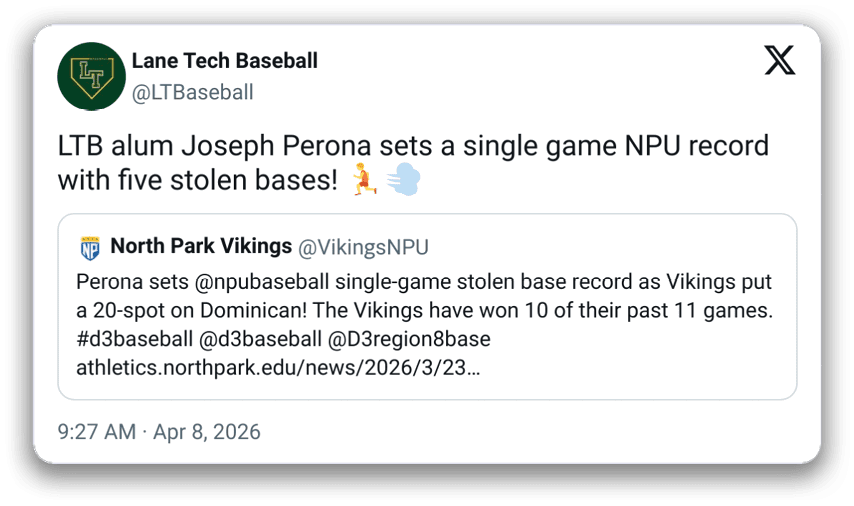This screenshot has width=854, height=506.
Task: Open the X logo link
Action: pos(779,61)
